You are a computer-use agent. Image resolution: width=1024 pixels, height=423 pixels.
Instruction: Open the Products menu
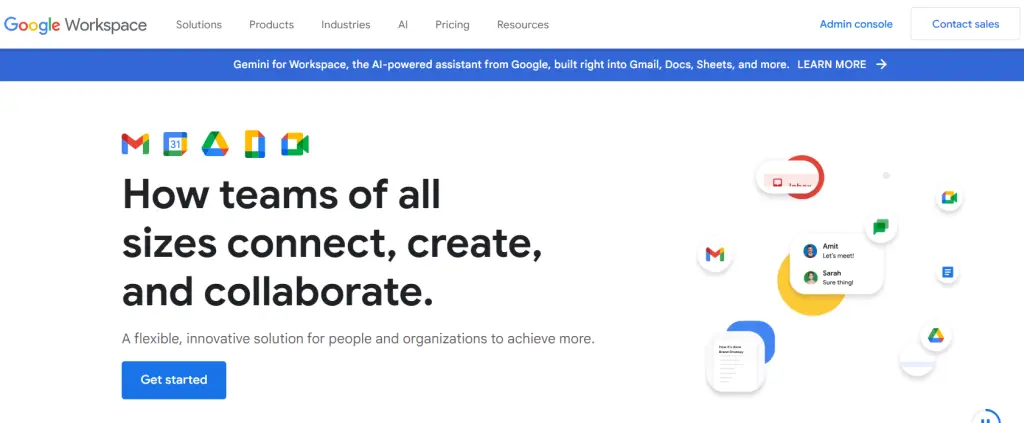[271, 24]
